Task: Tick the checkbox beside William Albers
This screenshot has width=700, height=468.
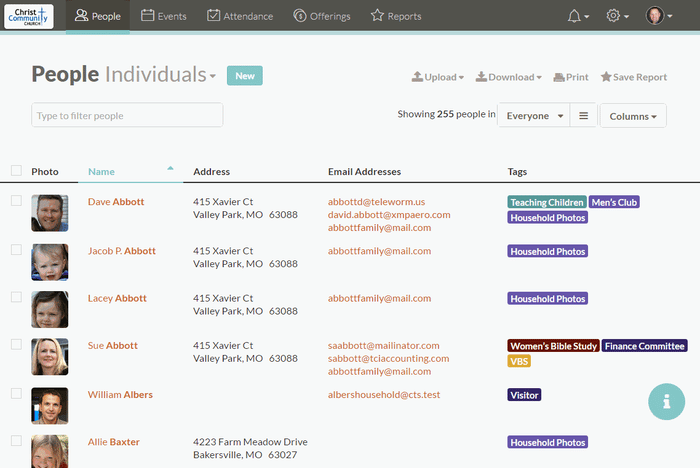Action: click(16, 394)
